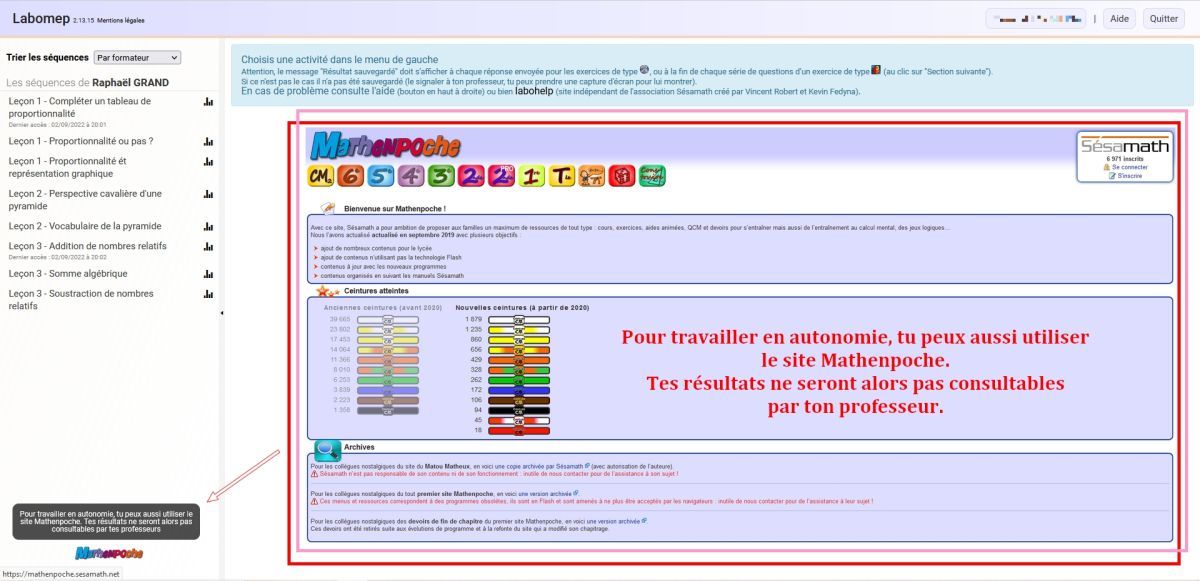This screenshot has height=581, width=1200.
Task: Click 'Se connecter' in the Sésamath box
Action: tap(1129, 167)
